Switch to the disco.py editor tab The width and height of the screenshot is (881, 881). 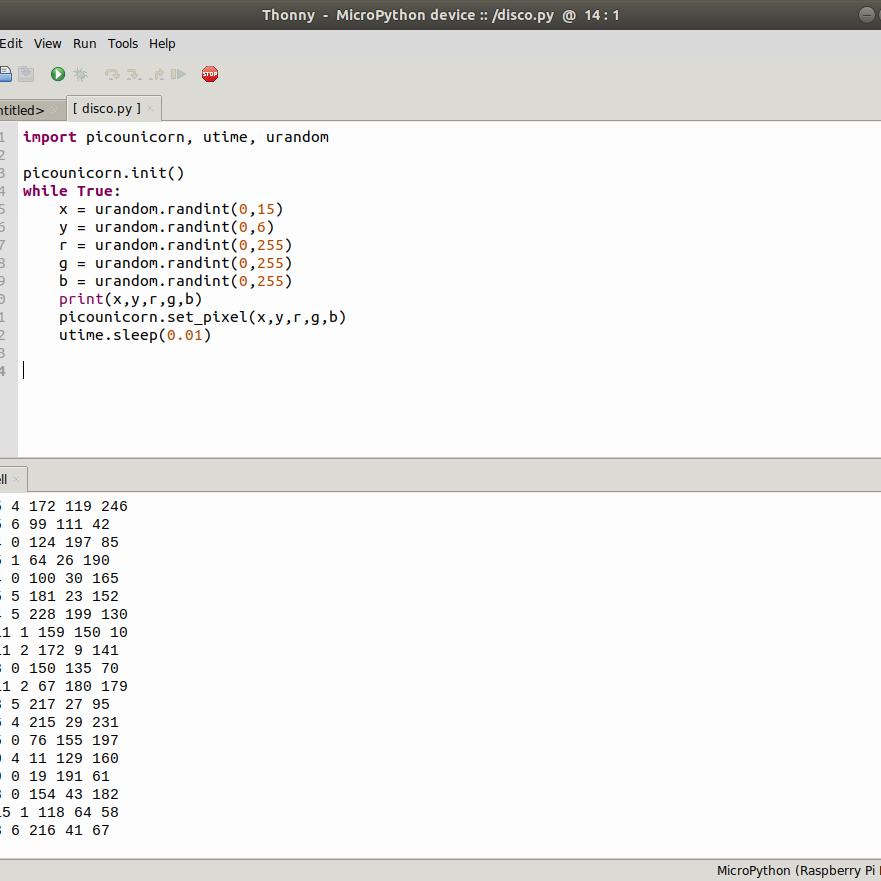[x=107, y=108]
